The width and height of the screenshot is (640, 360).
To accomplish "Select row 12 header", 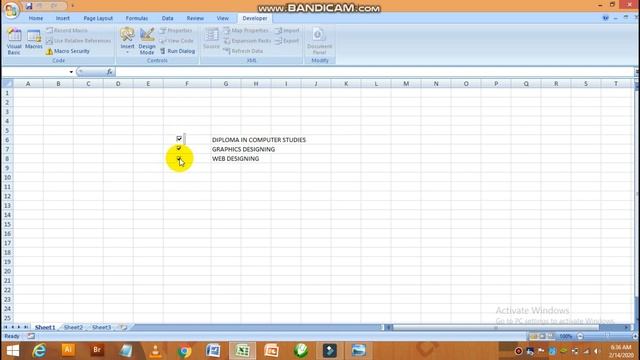I will tap(7, 196).
